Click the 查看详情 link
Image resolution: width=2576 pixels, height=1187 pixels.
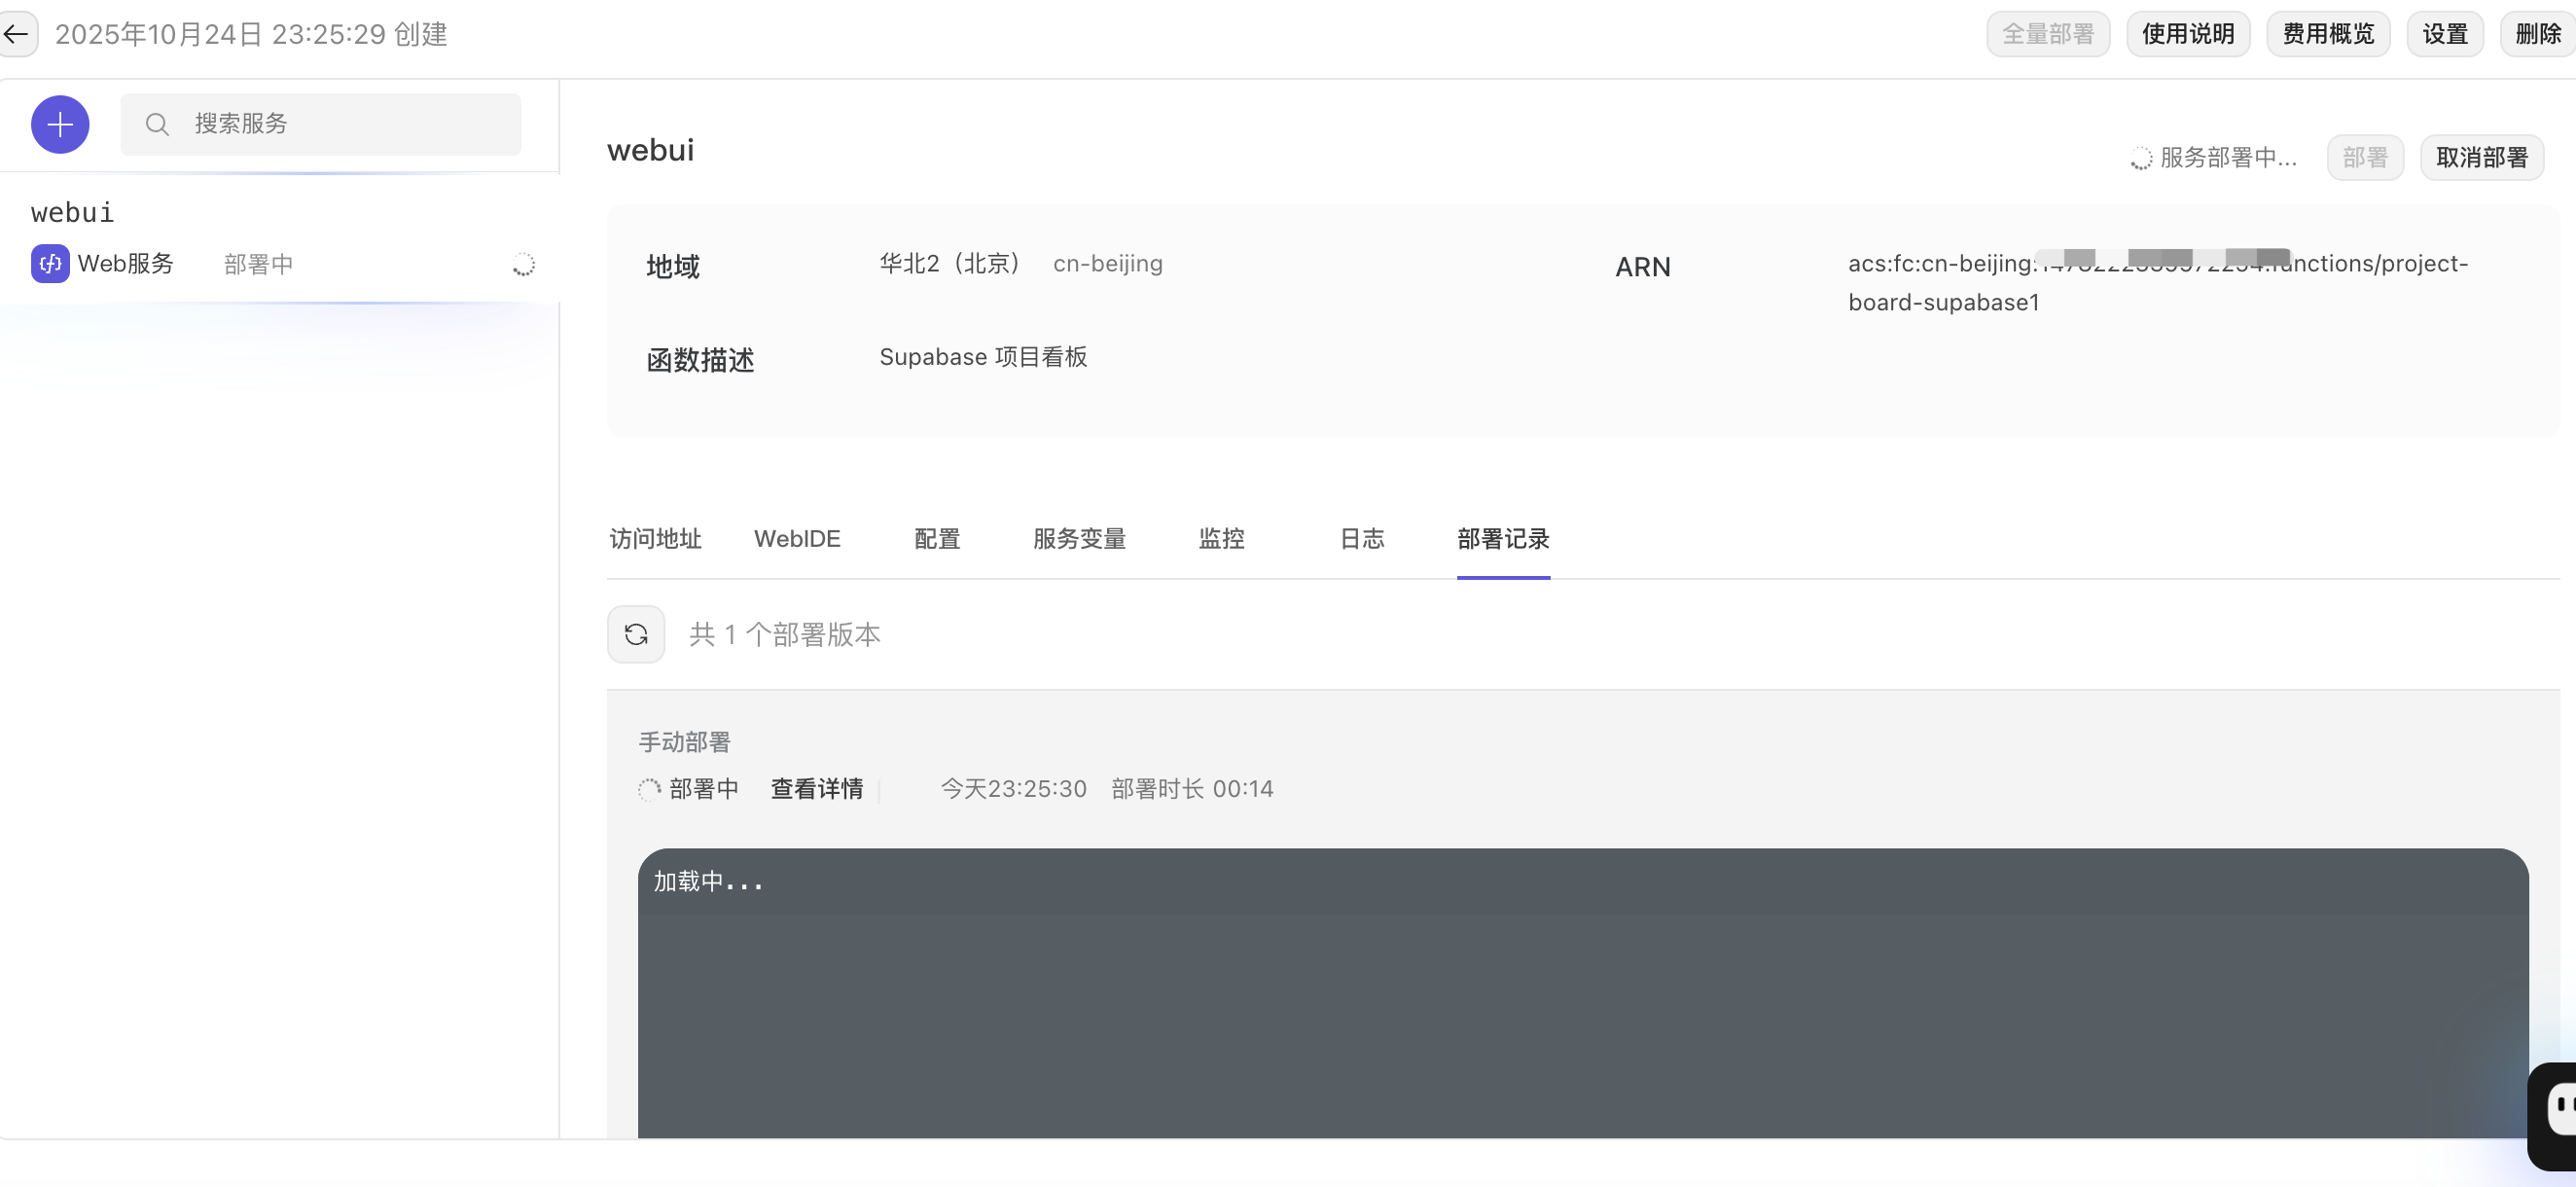click(816, 789)
